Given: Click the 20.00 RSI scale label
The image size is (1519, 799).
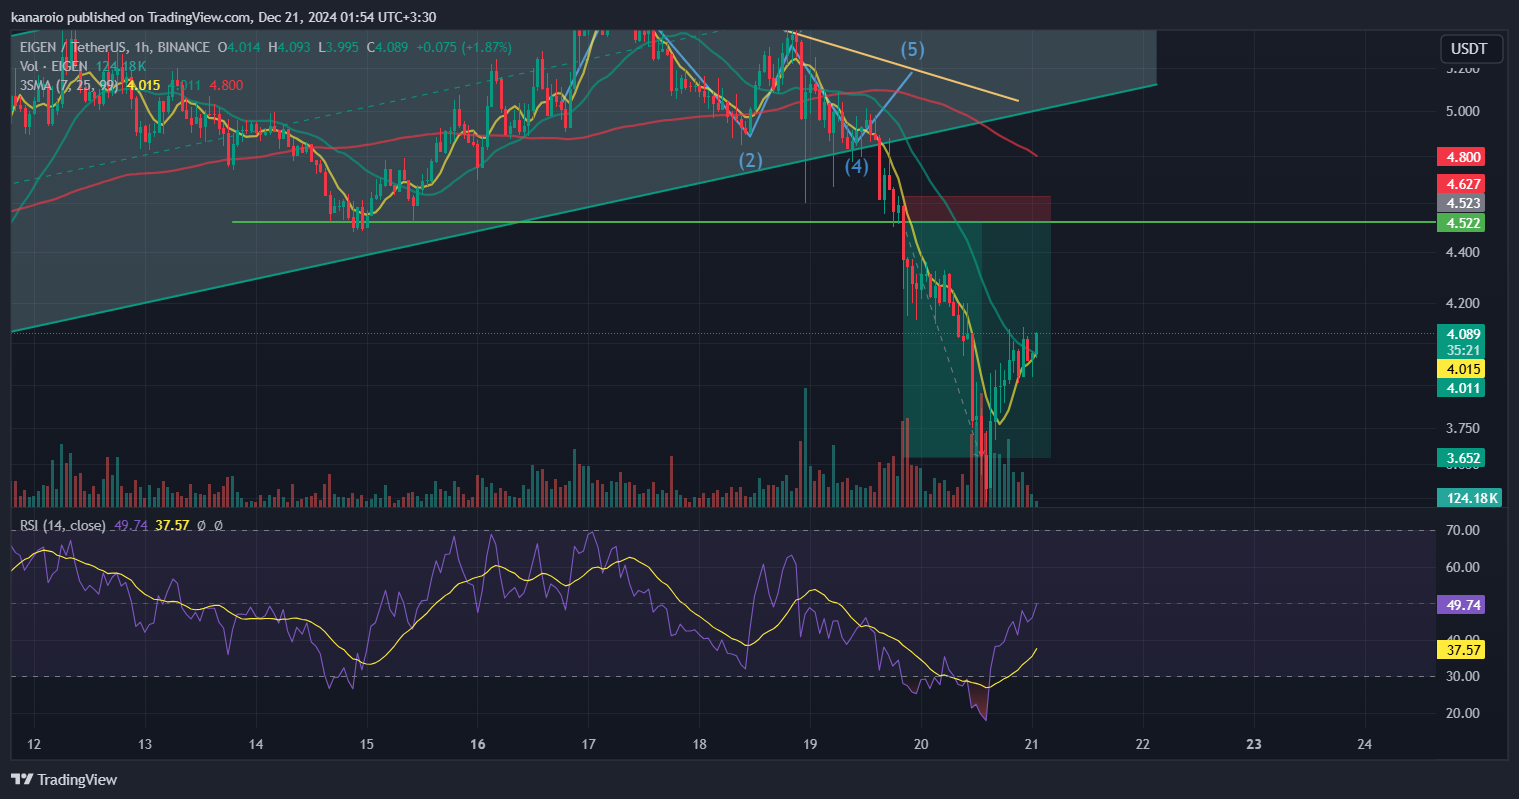Looking at the screenshot, I should coord(1463,713).
